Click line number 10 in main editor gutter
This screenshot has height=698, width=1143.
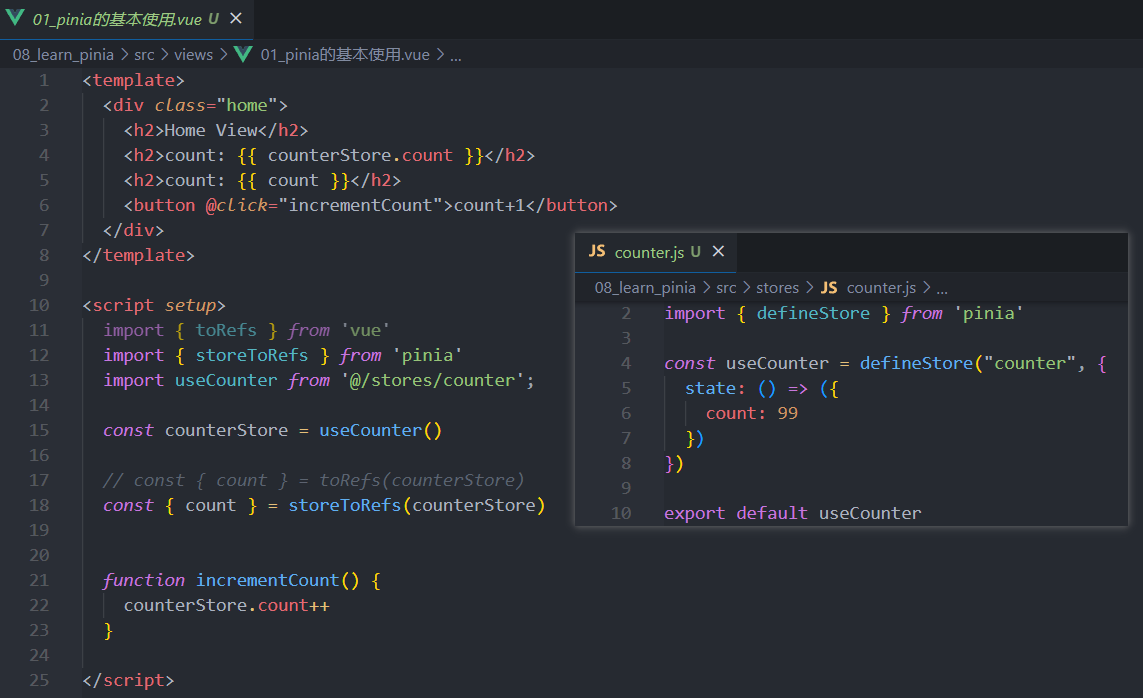pyautogui.click(x=39, y=305)
